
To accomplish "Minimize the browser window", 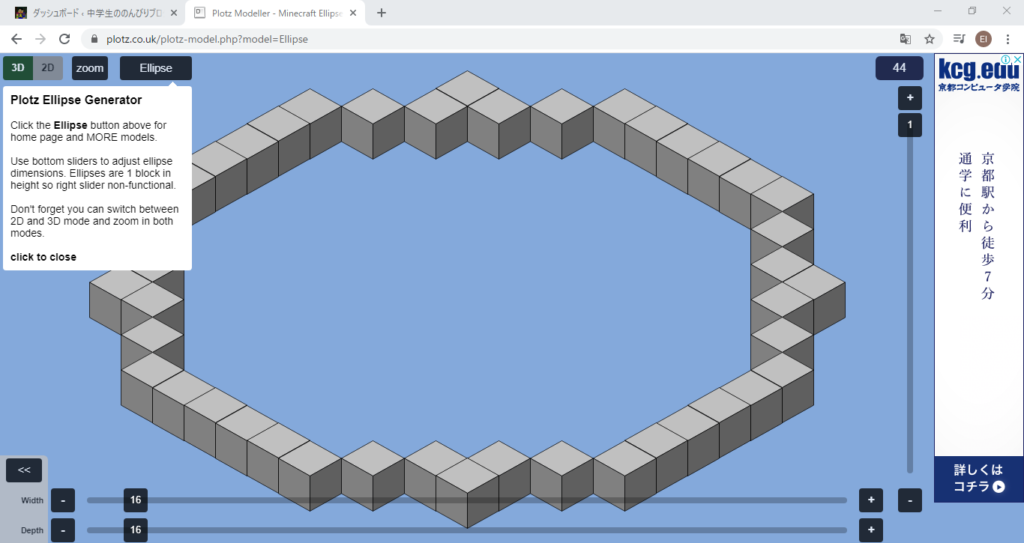I will pyautogui.click(x=938, y=11).
